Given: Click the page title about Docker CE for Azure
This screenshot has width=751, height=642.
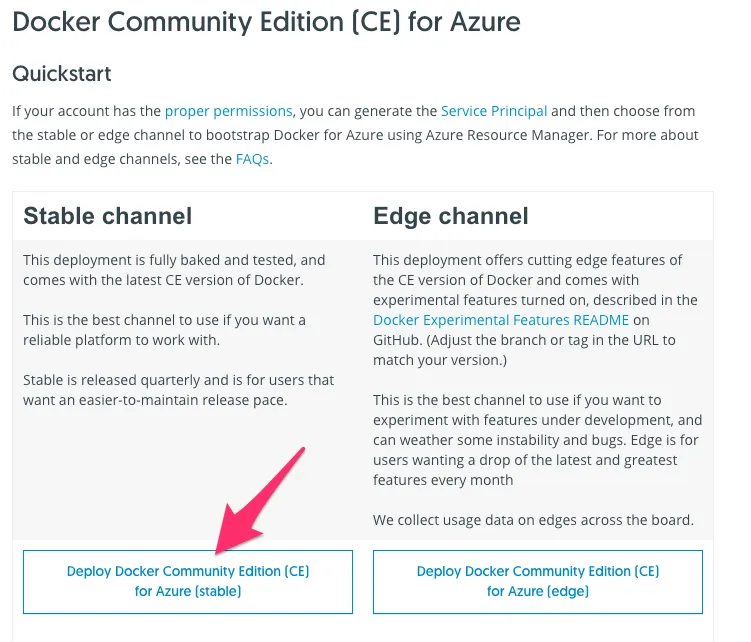Looking at the screenshot, I should (x=266, y=22).
